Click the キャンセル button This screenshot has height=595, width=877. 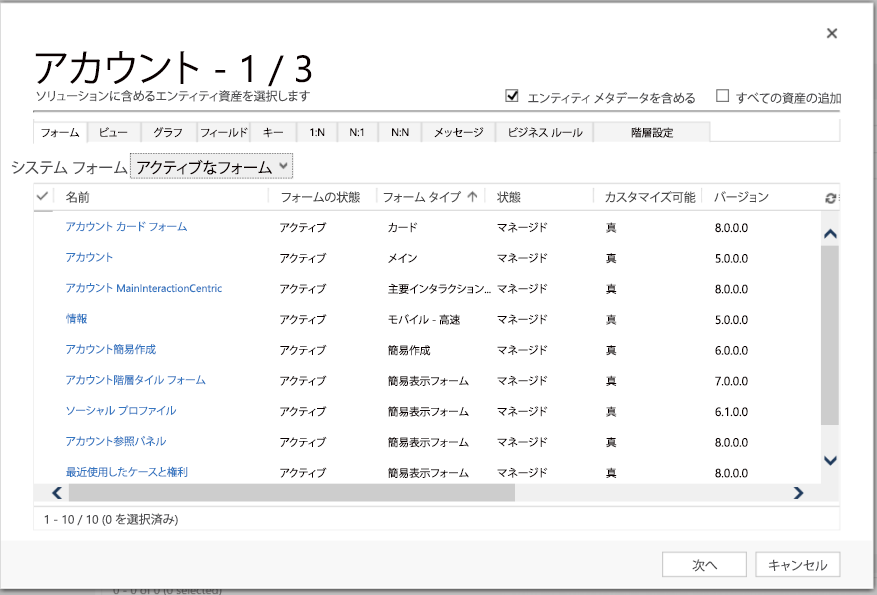[x=797, y=564]
